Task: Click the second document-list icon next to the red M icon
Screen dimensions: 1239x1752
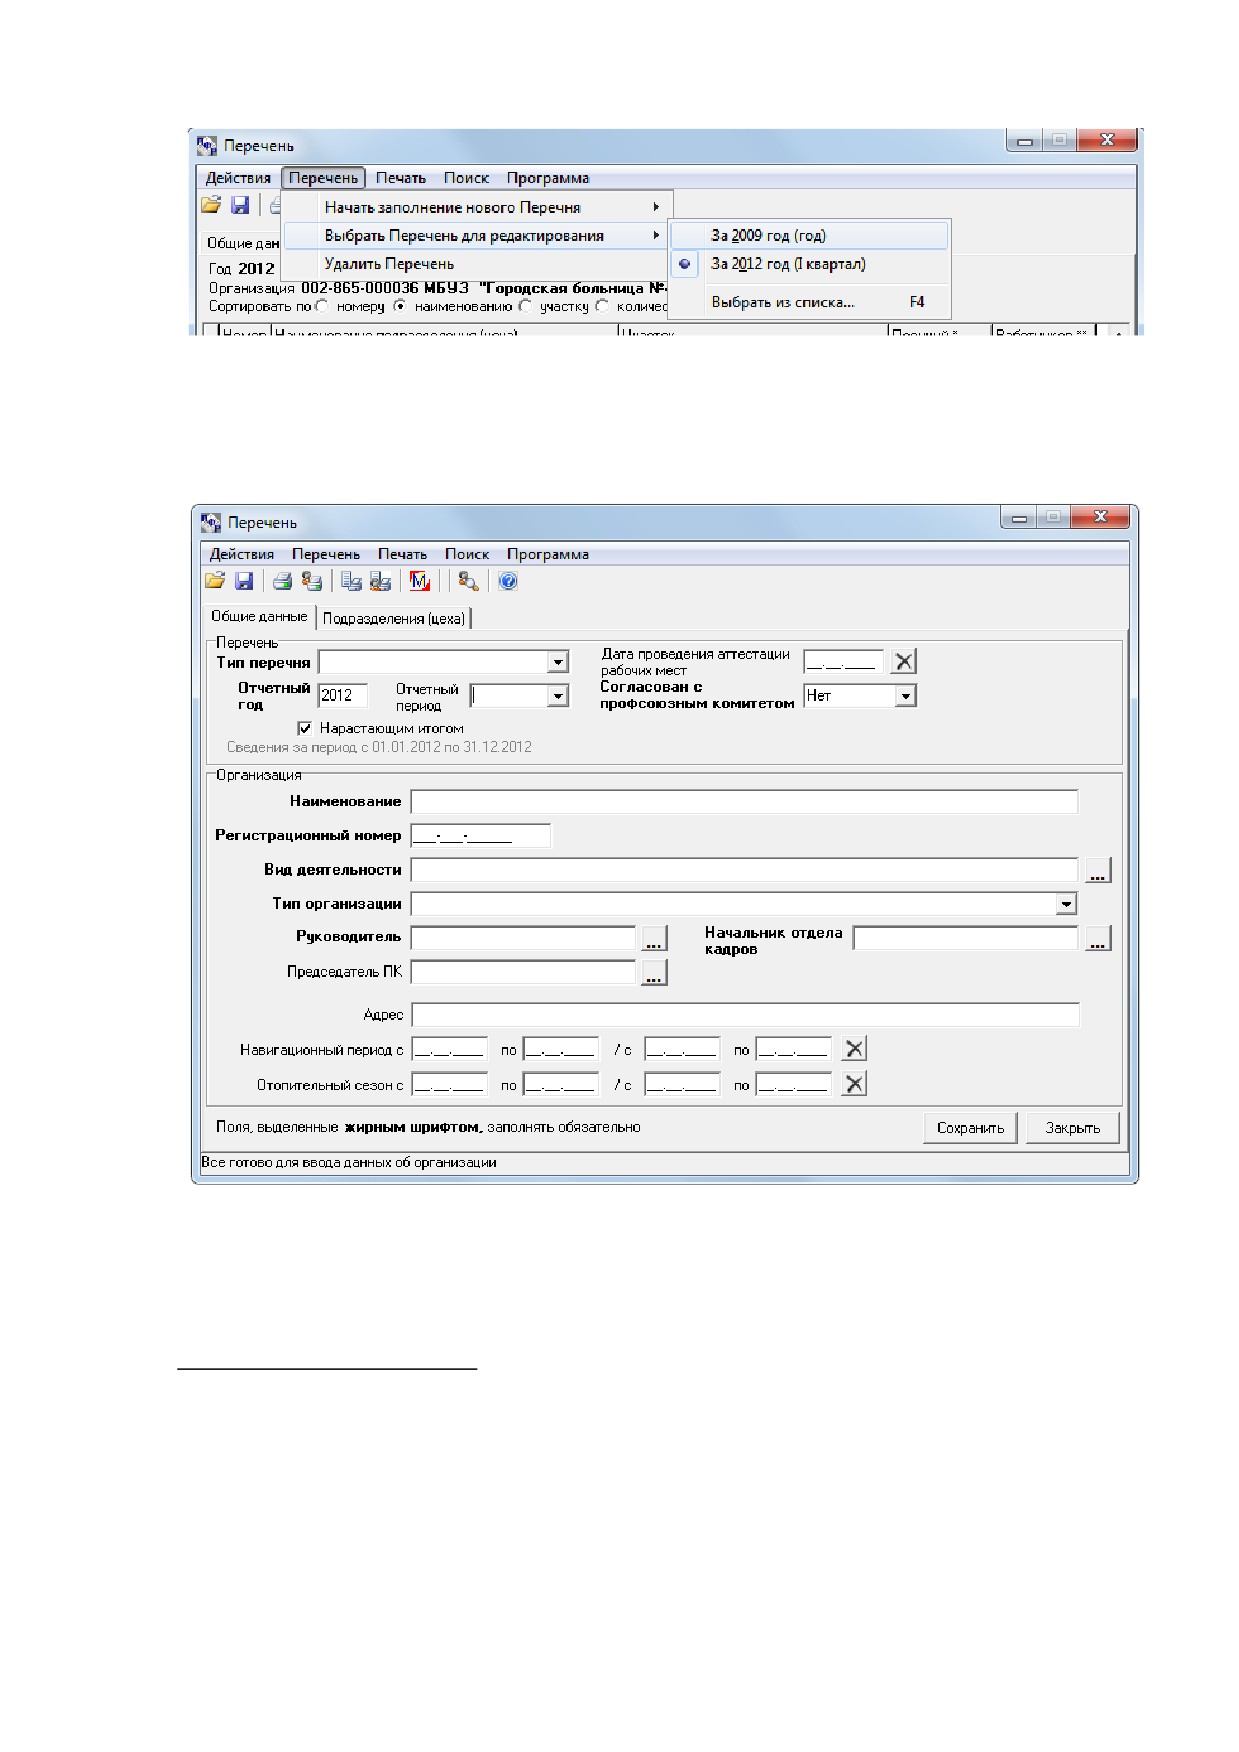Action: [380, 581]
